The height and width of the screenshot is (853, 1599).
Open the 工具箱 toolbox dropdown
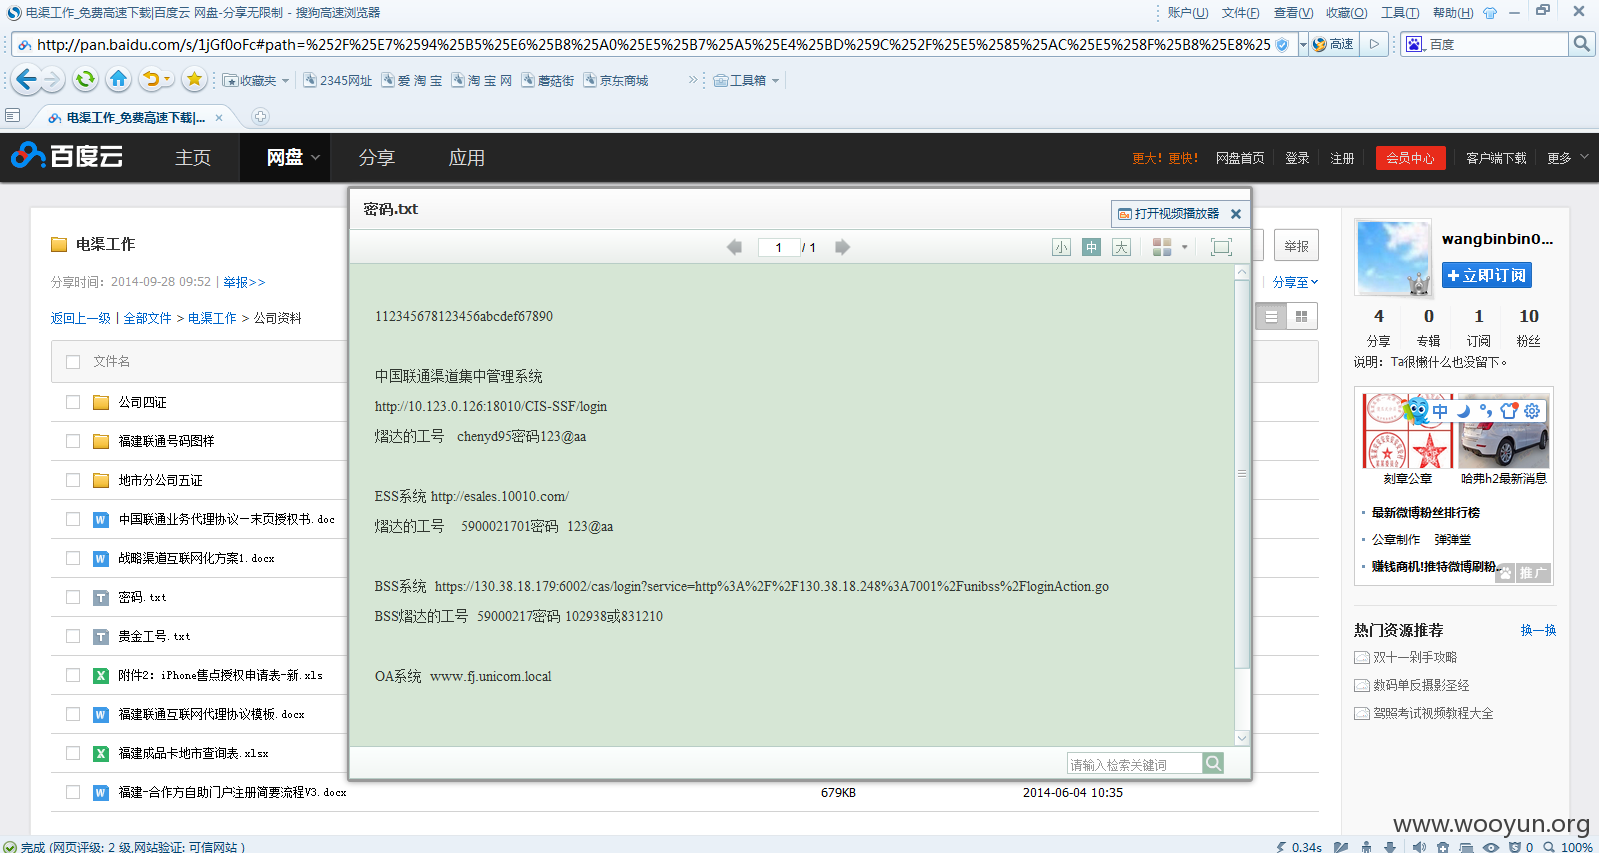pyautogui.click(x=746, y=80)
